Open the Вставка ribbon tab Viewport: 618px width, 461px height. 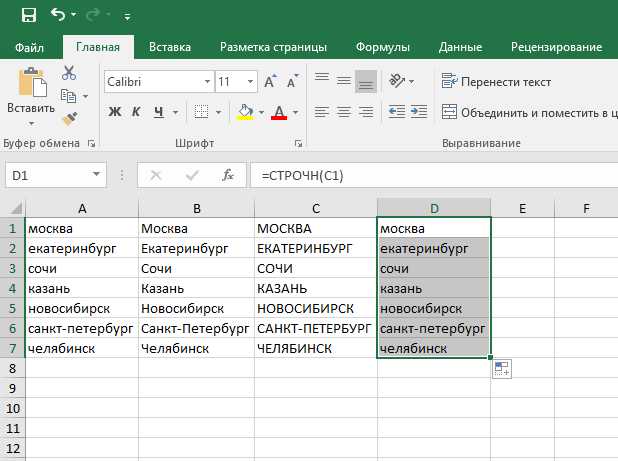click(170, 47)
